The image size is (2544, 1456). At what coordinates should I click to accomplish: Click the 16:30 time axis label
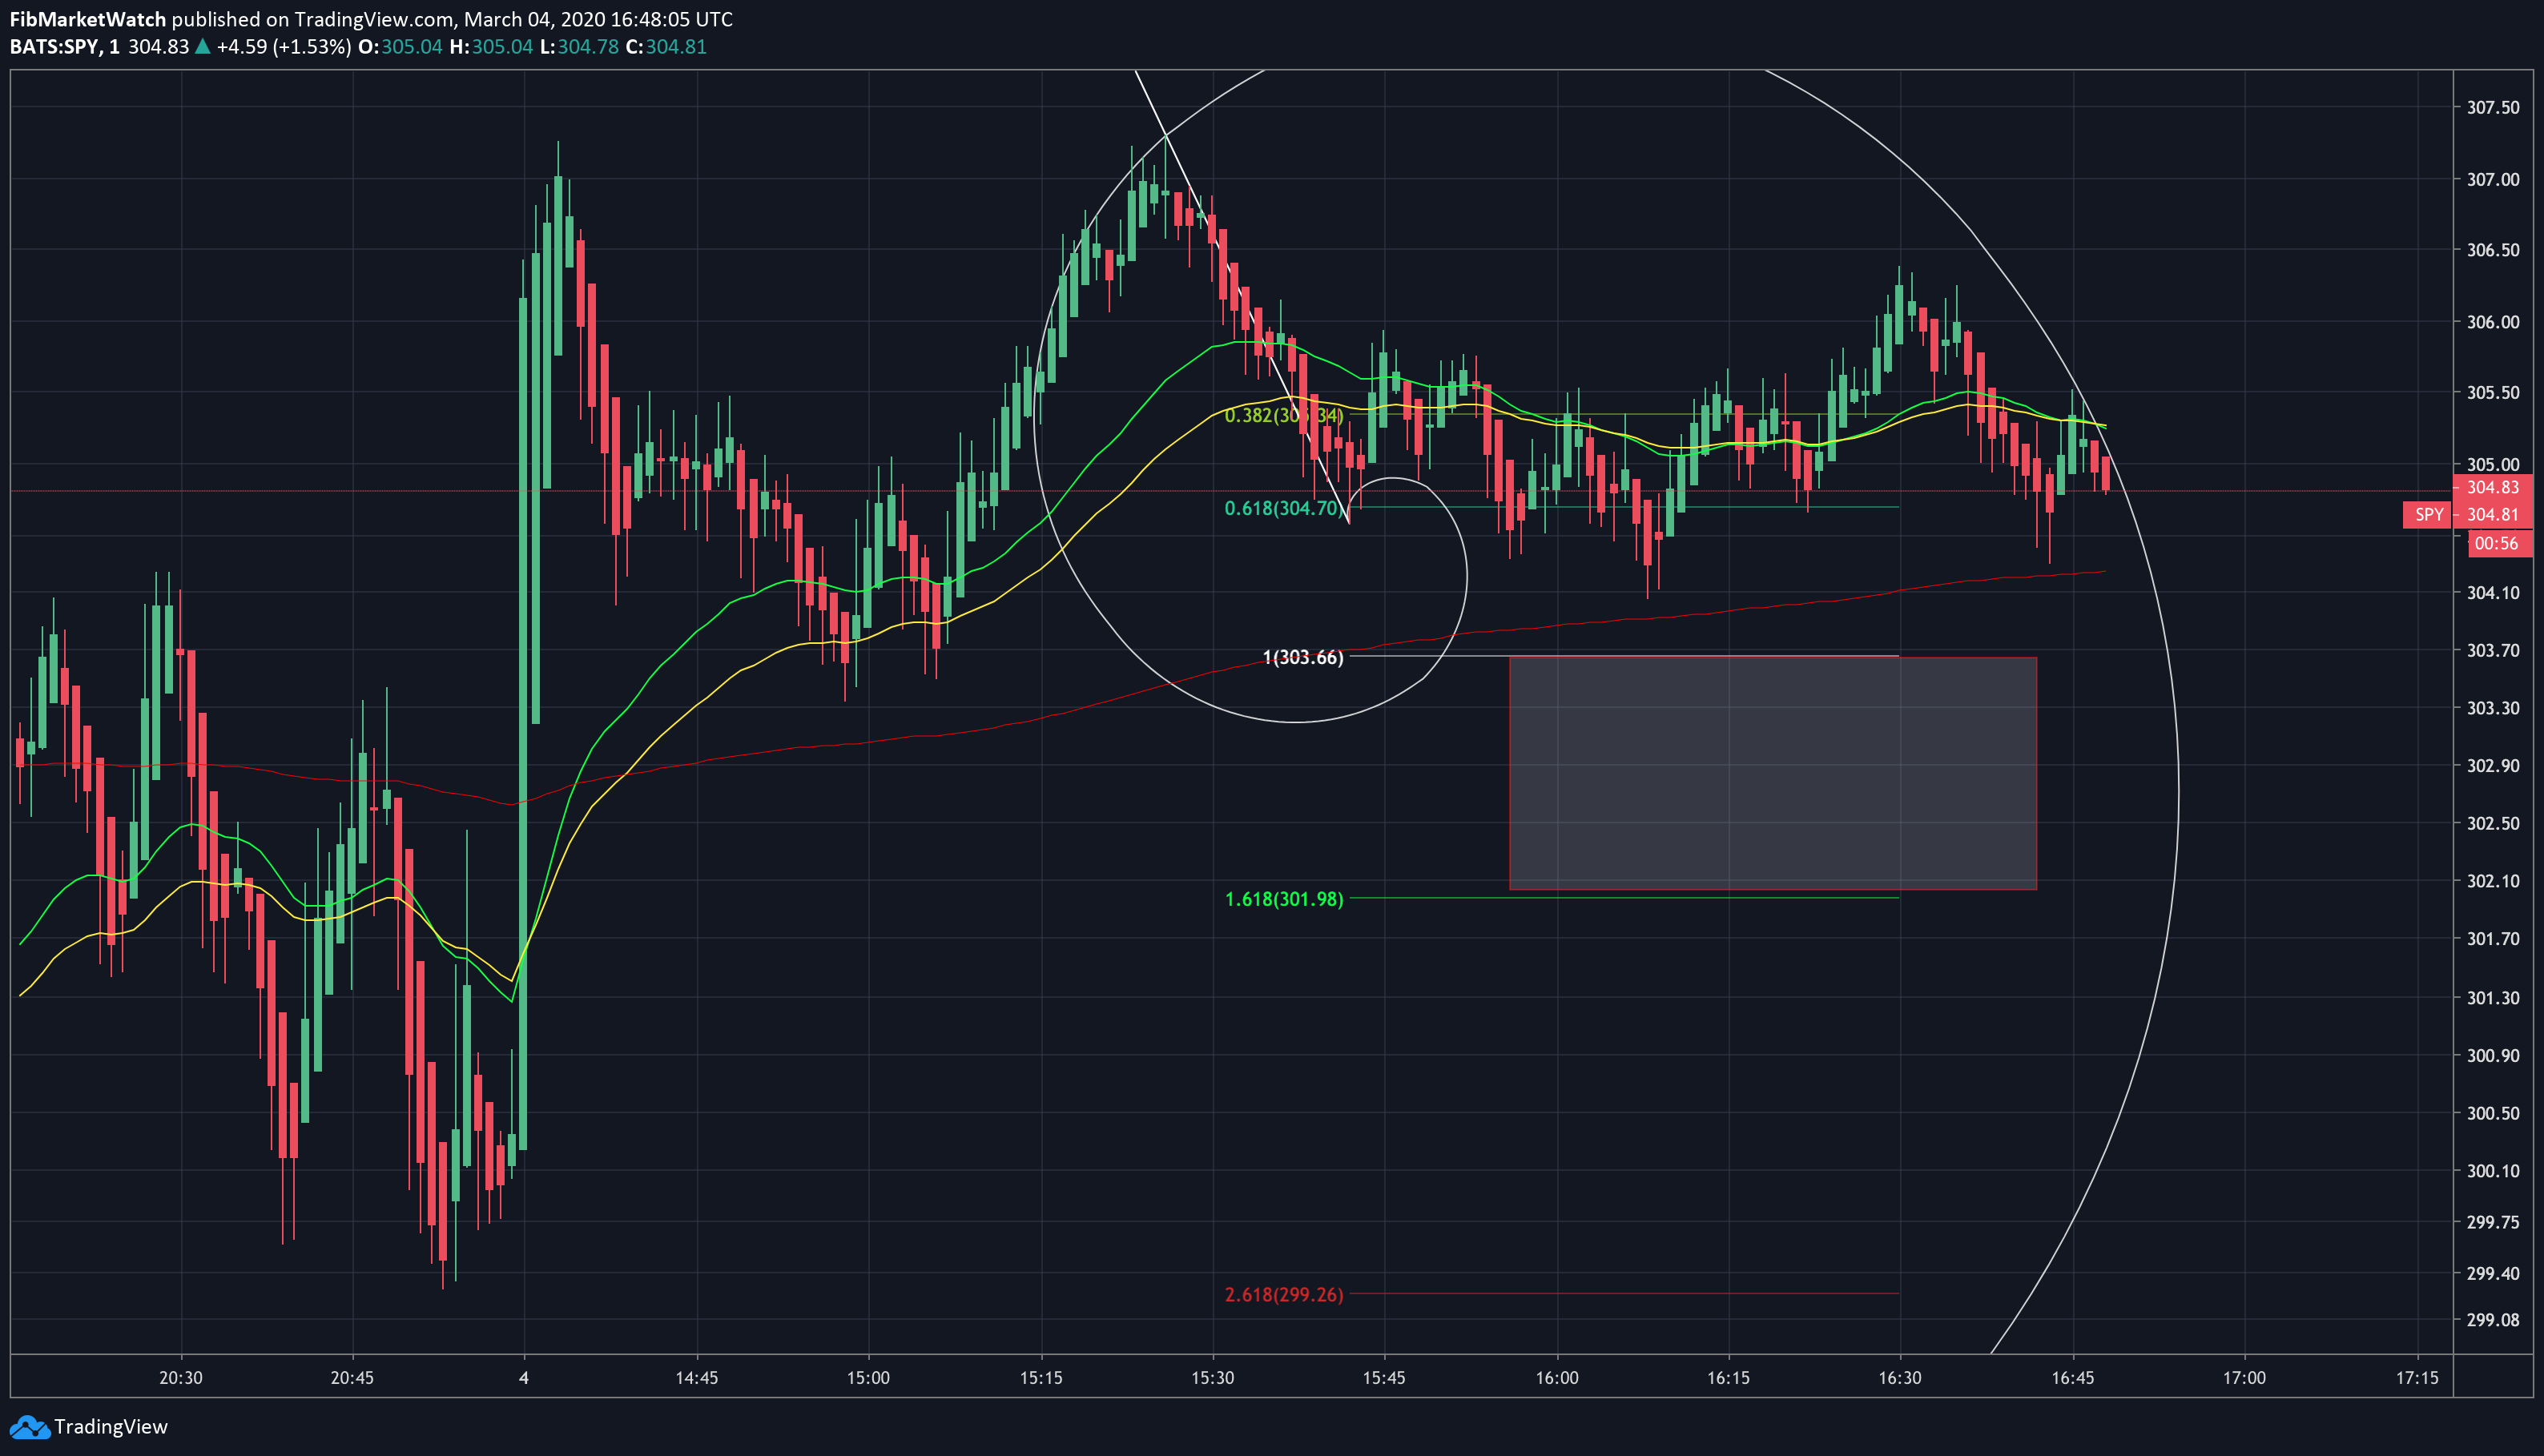1900,1378
